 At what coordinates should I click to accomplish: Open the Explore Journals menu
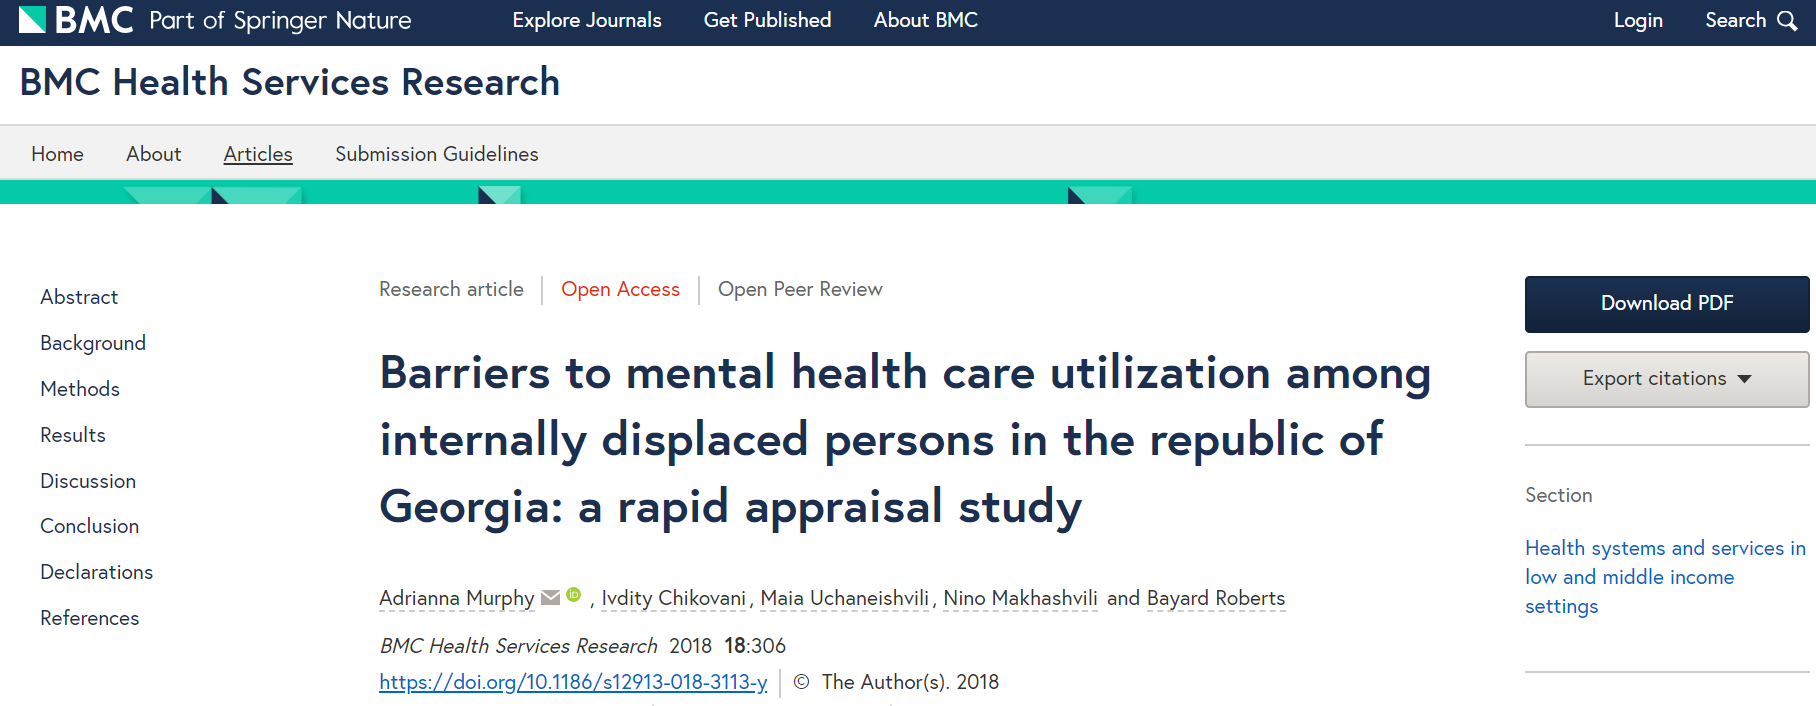(586, 21)
